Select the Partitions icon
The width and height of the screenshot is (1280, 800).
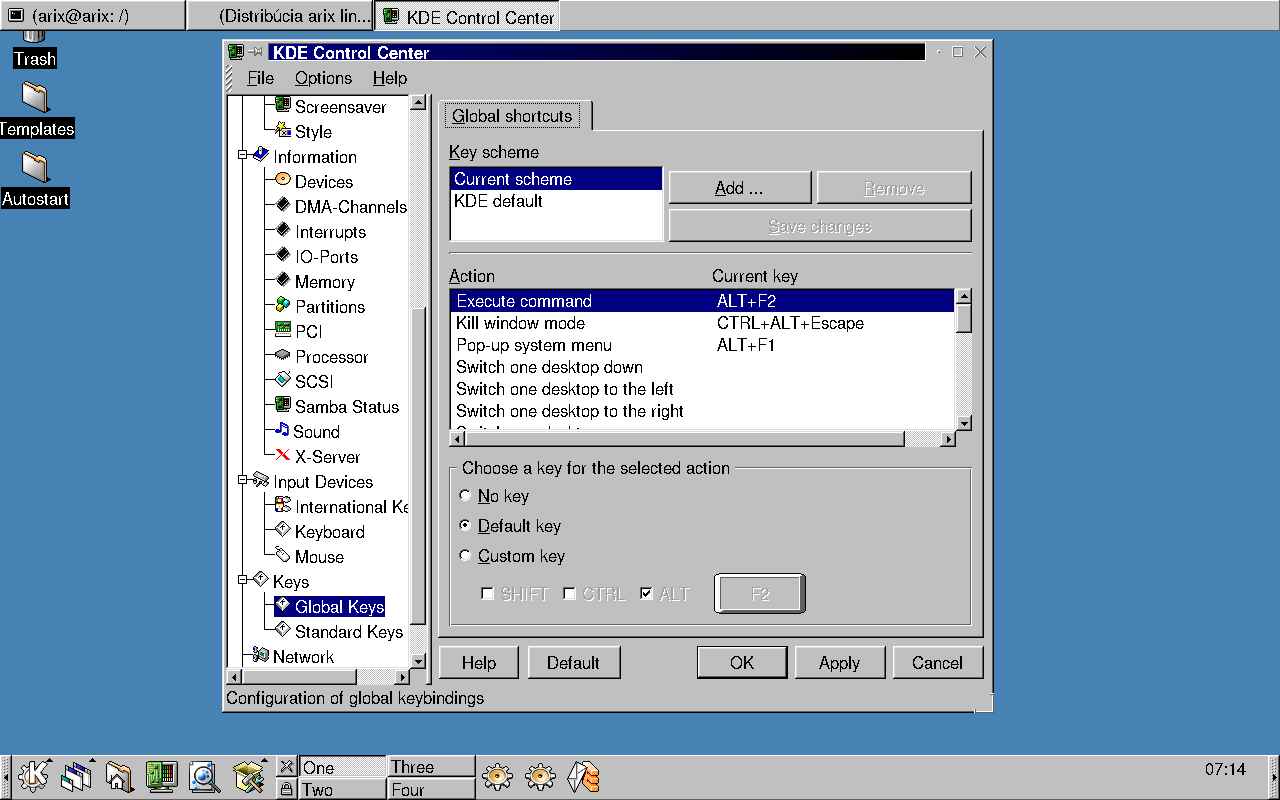(x=283, y=306)
